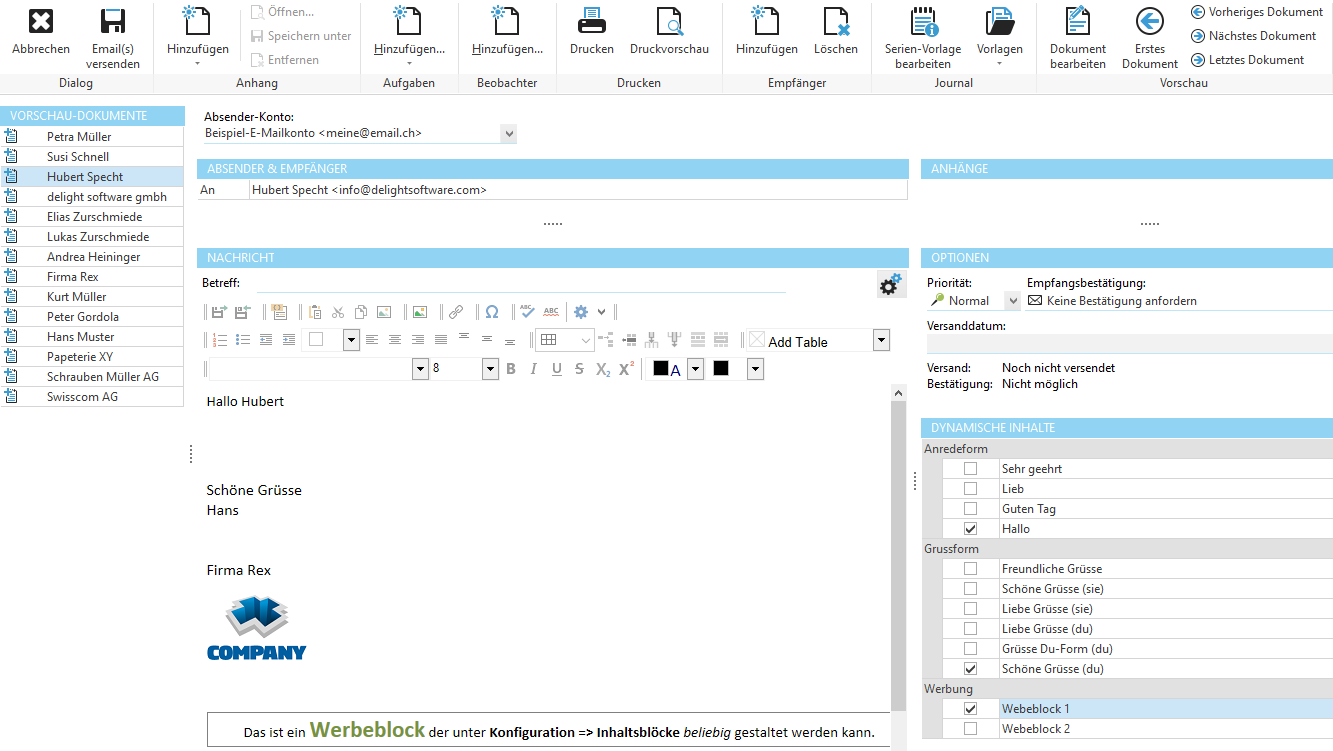Open the Absender-Konto dropdown
1333x751 pixels.
508,133
